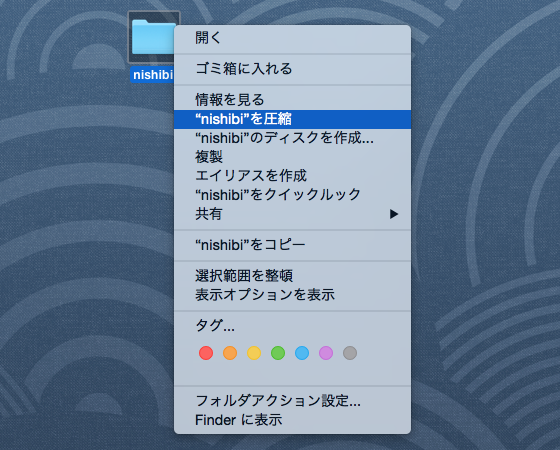Click the nishibi folder name label
Image resolution: width=560 pixels, height=450 pixels.
coord(152,75)
